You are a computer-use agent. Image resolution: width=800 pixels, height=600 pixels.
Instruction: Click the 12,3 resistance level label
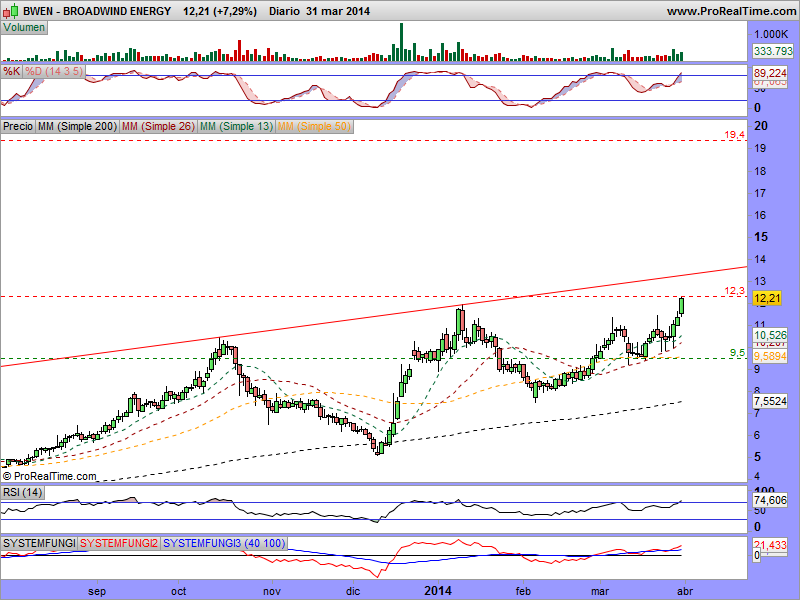coord(735,291)
